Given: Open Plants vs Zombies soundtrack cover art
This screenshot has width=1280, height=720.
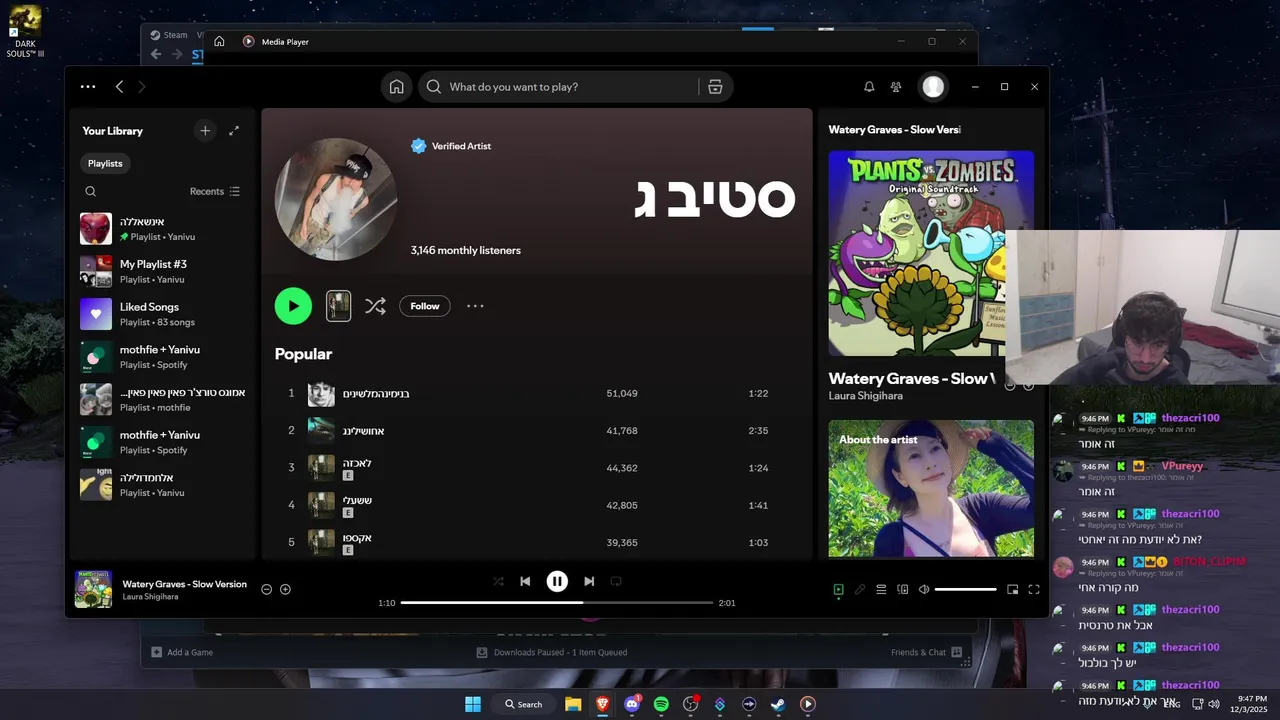Looking at the screenshot, I should pos(931,253).
